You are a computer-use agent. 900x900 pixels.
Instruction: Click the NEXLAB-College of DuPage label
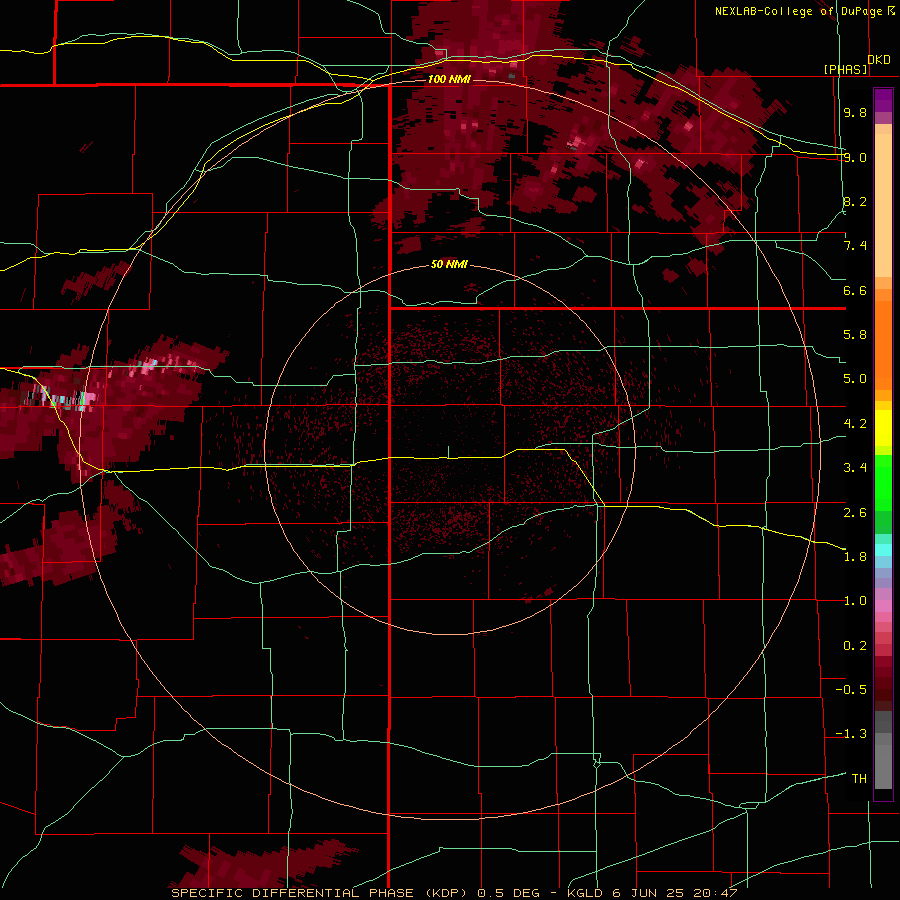[x=798, y=11]
